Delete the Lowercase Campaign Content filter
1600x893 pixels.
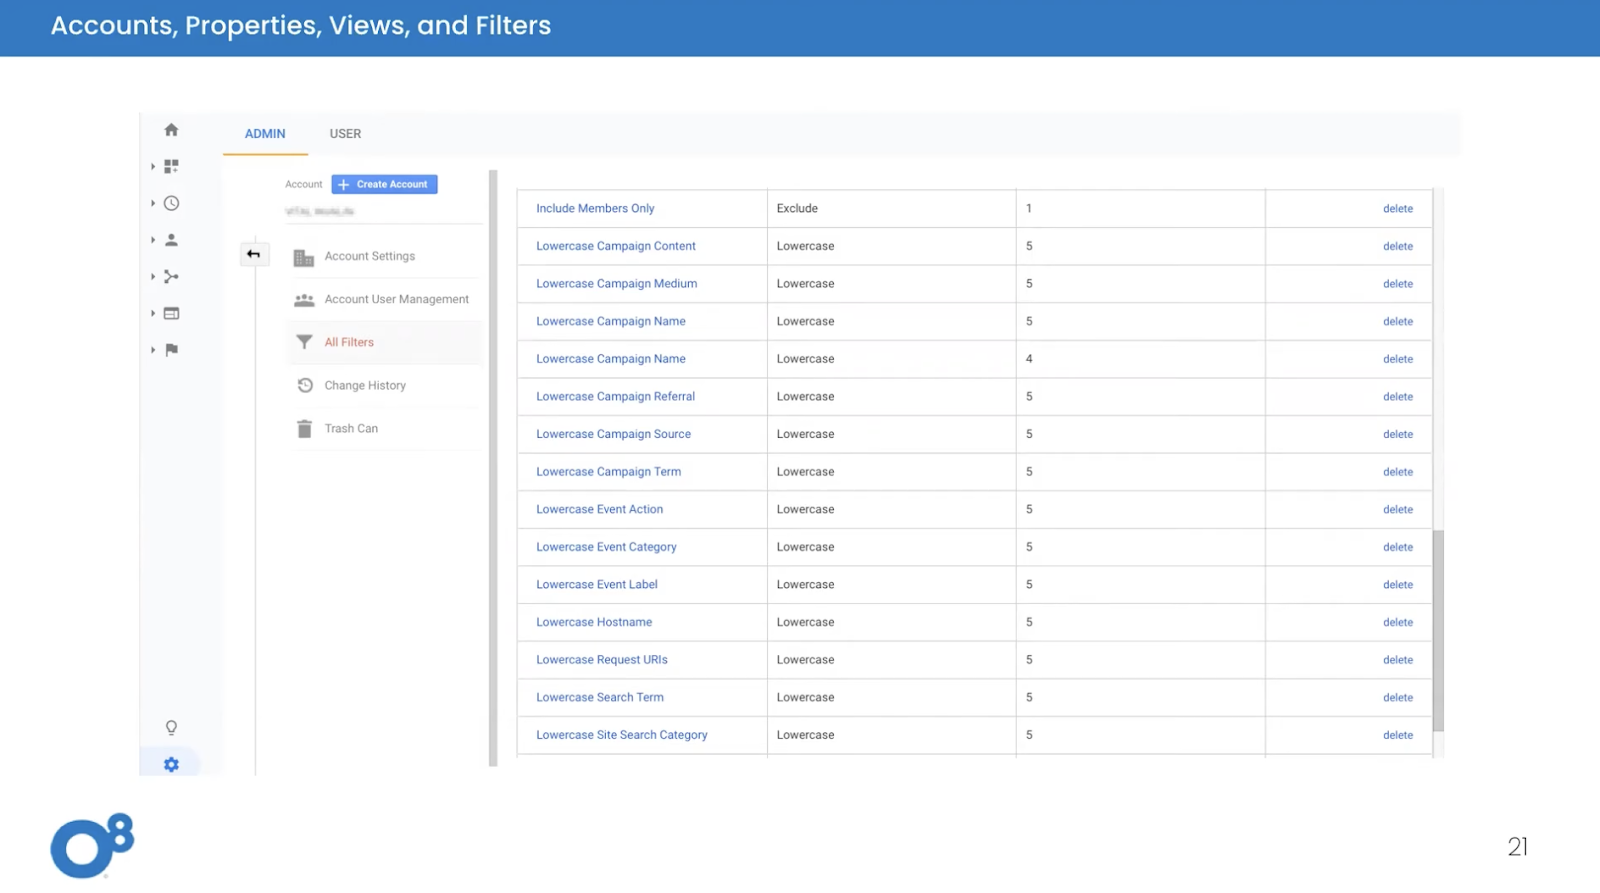pos(1398,246)
